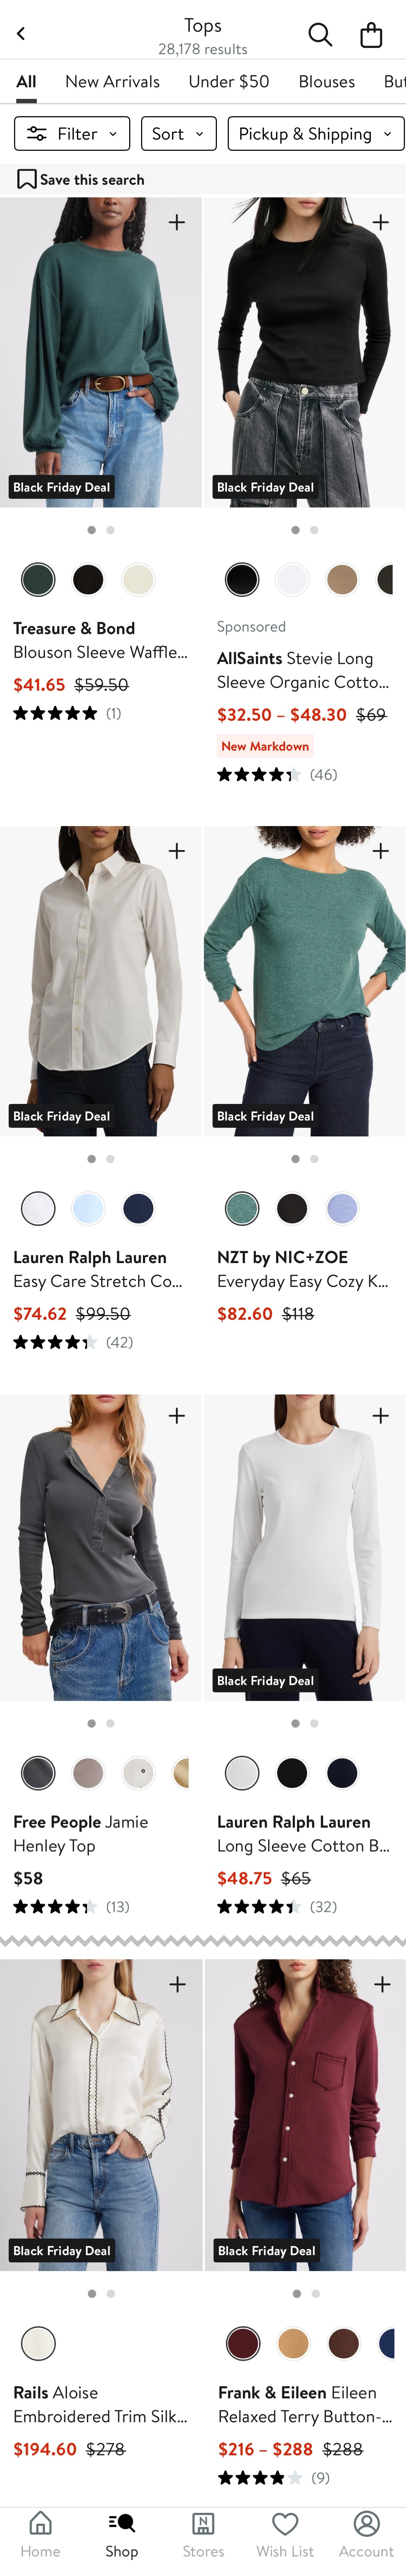Expand the Sort dropdown

click(178, 134)
